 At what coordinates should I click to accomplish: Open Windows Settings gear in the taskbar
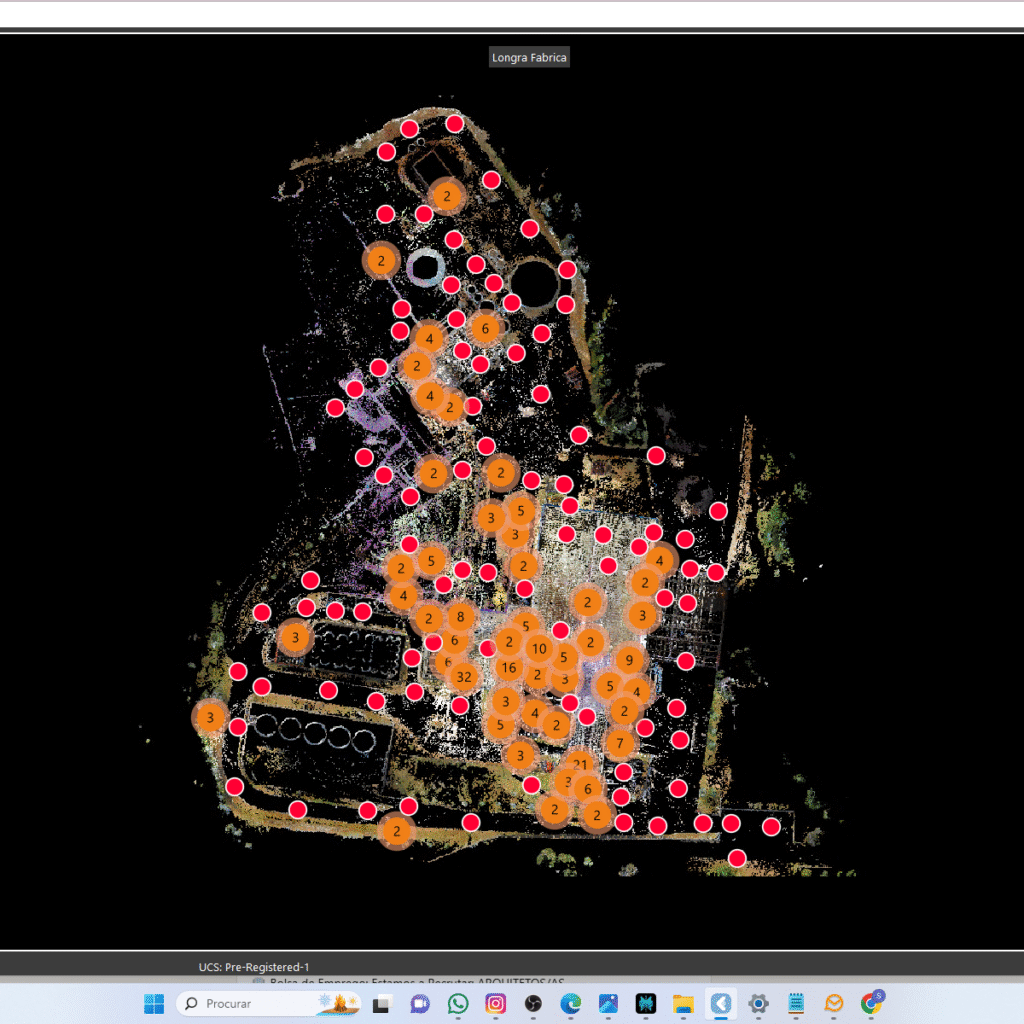759,1003
